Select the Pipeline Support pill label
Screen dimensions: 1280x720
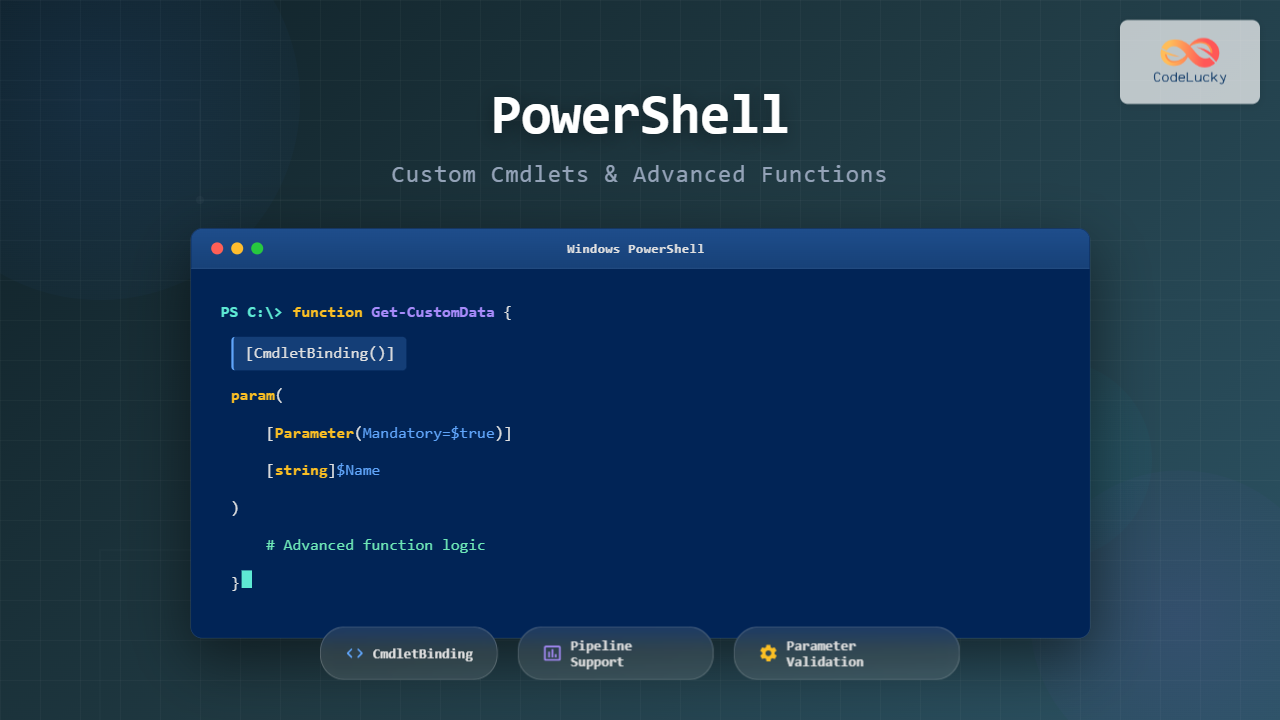(x=601, y=654)
